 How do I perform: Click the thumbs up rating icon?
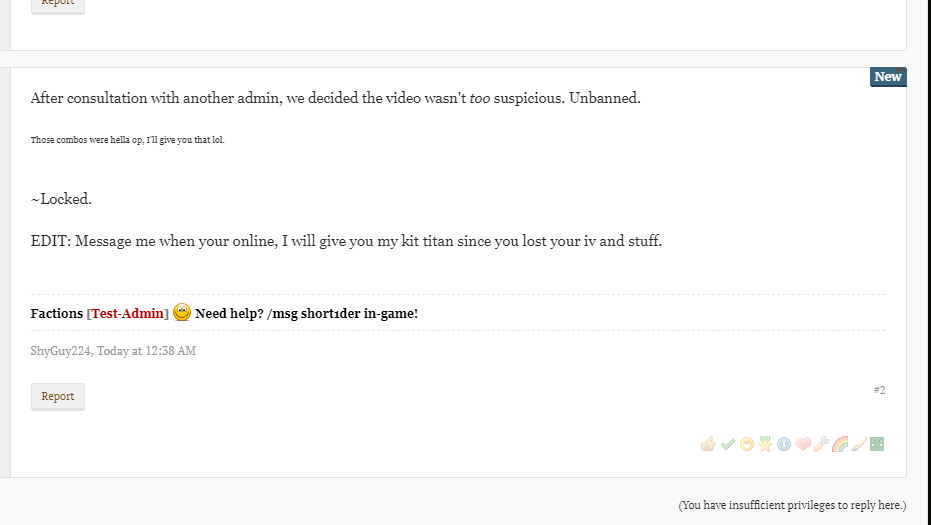(708, 444)
